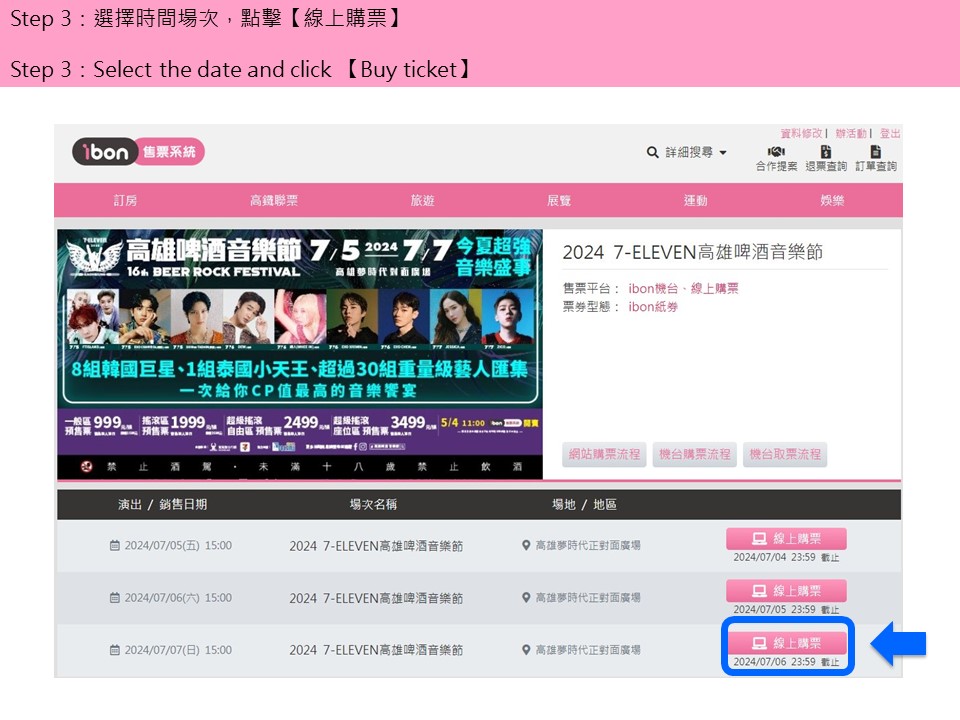Open the 高鐵聯票 menu tab
The height and width of the screenshot is (720, 960).
(274, 201)
